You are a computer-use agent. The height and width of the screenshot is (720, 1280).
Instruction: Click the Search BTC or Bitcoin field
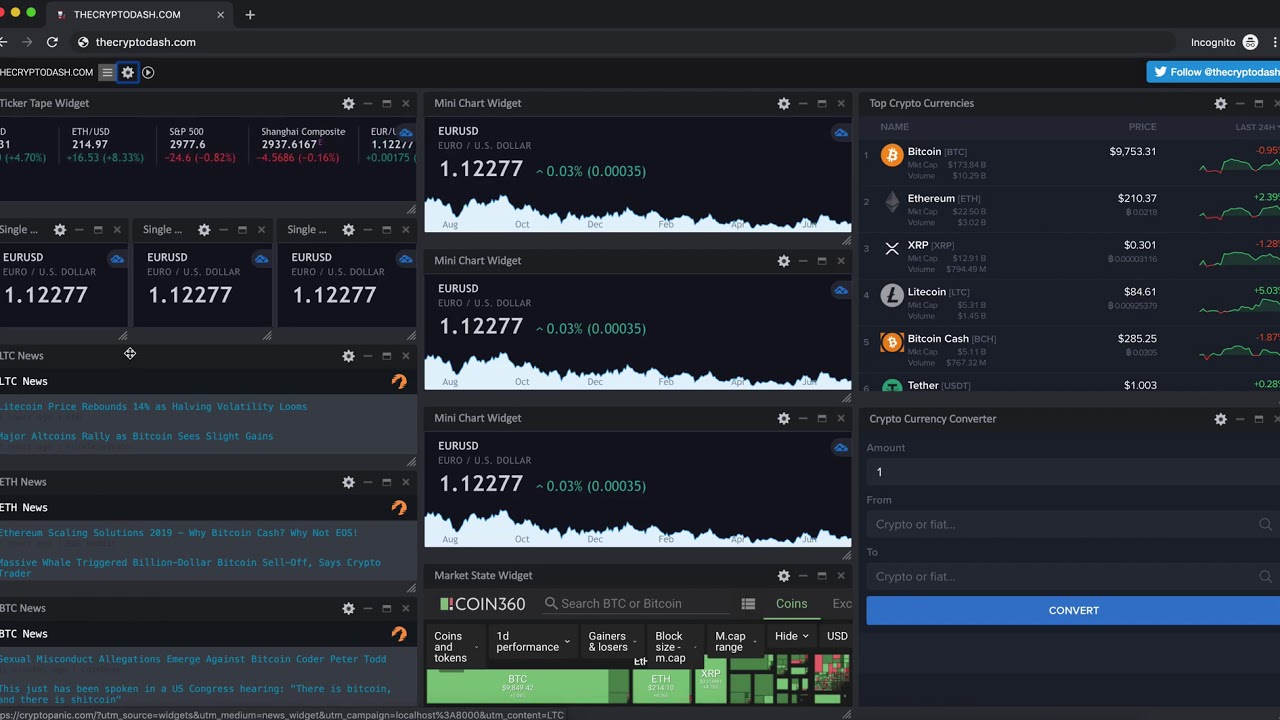pyautogui.click(x=636, y=604)
